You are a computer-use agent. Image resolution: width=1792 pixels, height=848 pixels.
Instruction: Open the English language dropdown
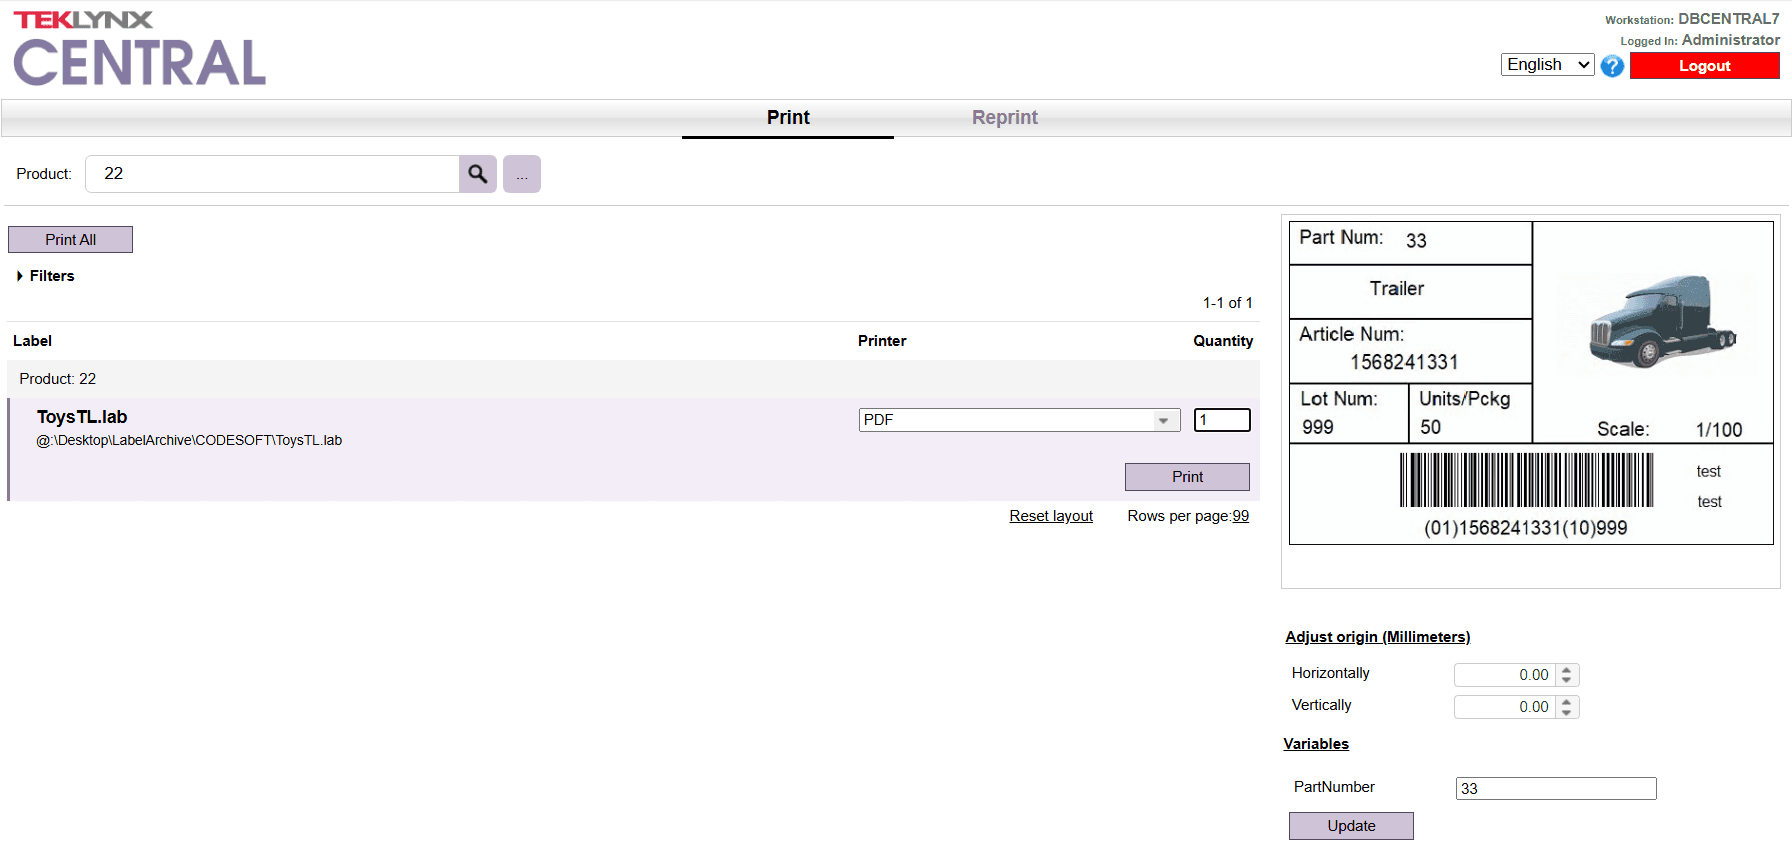1547,65
